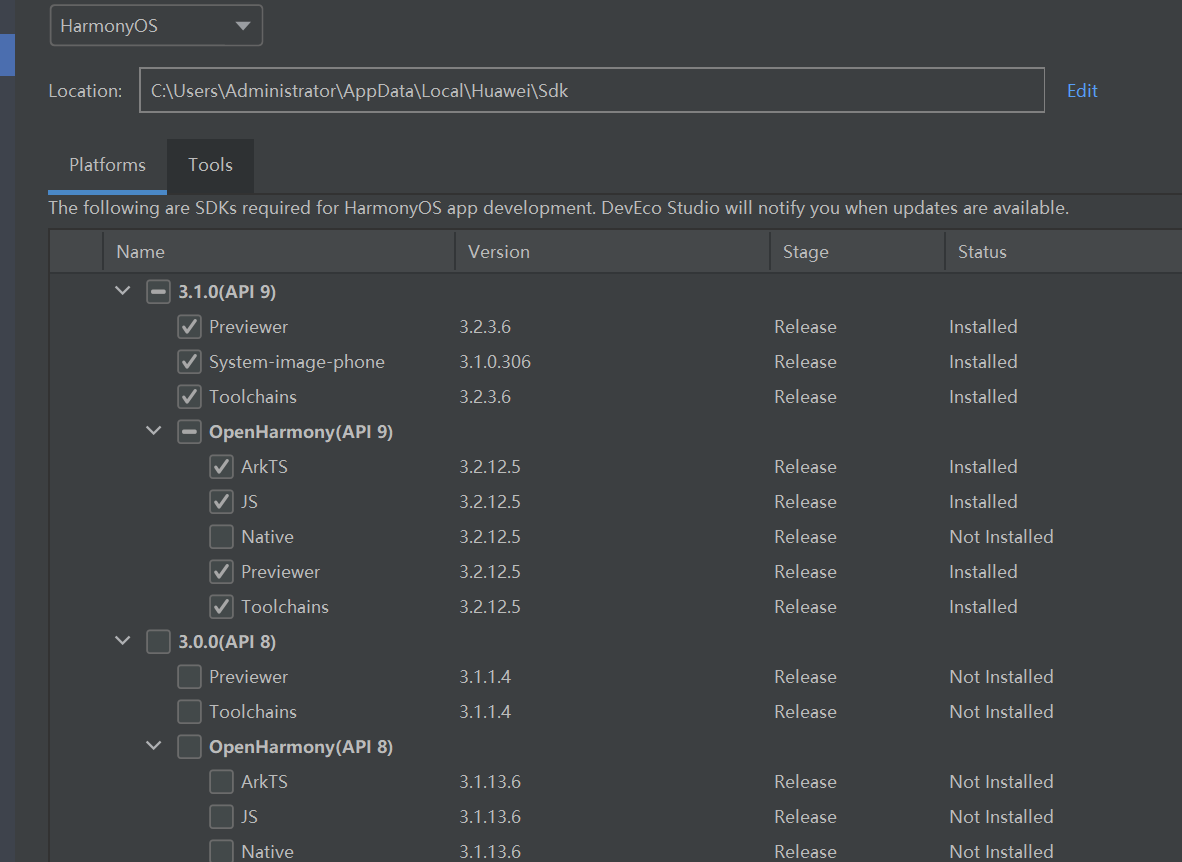Viewport: 1182px width, 862px height.
Task: Click the Stage column header
Action: click(x=857, y=252)
